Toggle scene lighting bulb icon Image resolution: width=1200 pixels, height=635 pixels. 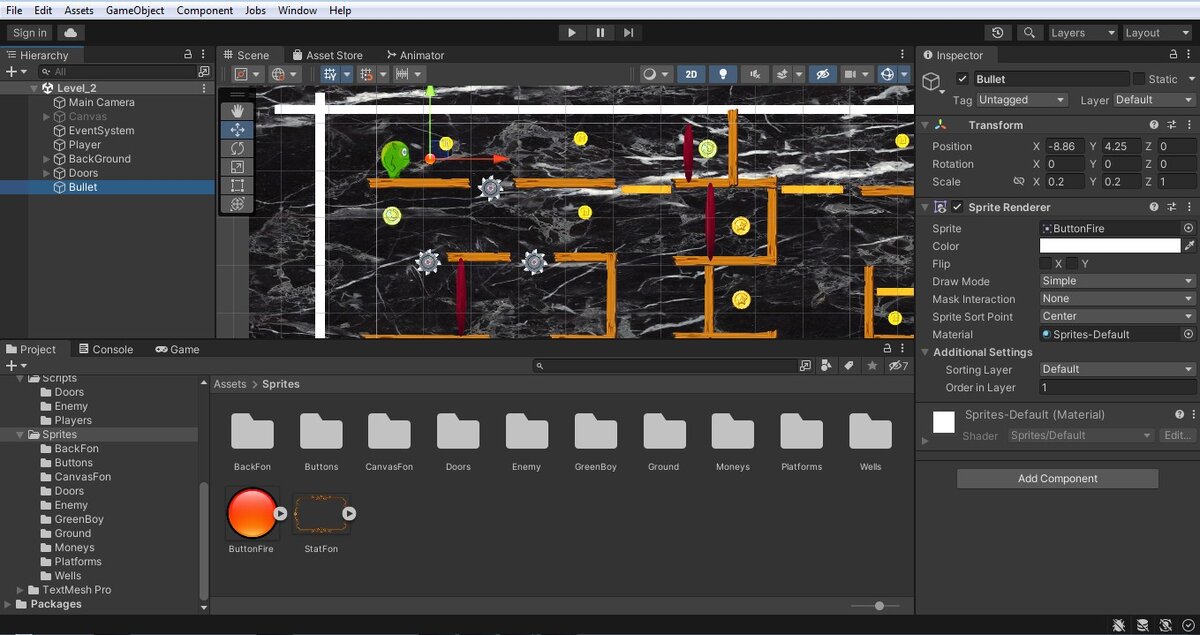pyautogui.click(x=723, y=74)
